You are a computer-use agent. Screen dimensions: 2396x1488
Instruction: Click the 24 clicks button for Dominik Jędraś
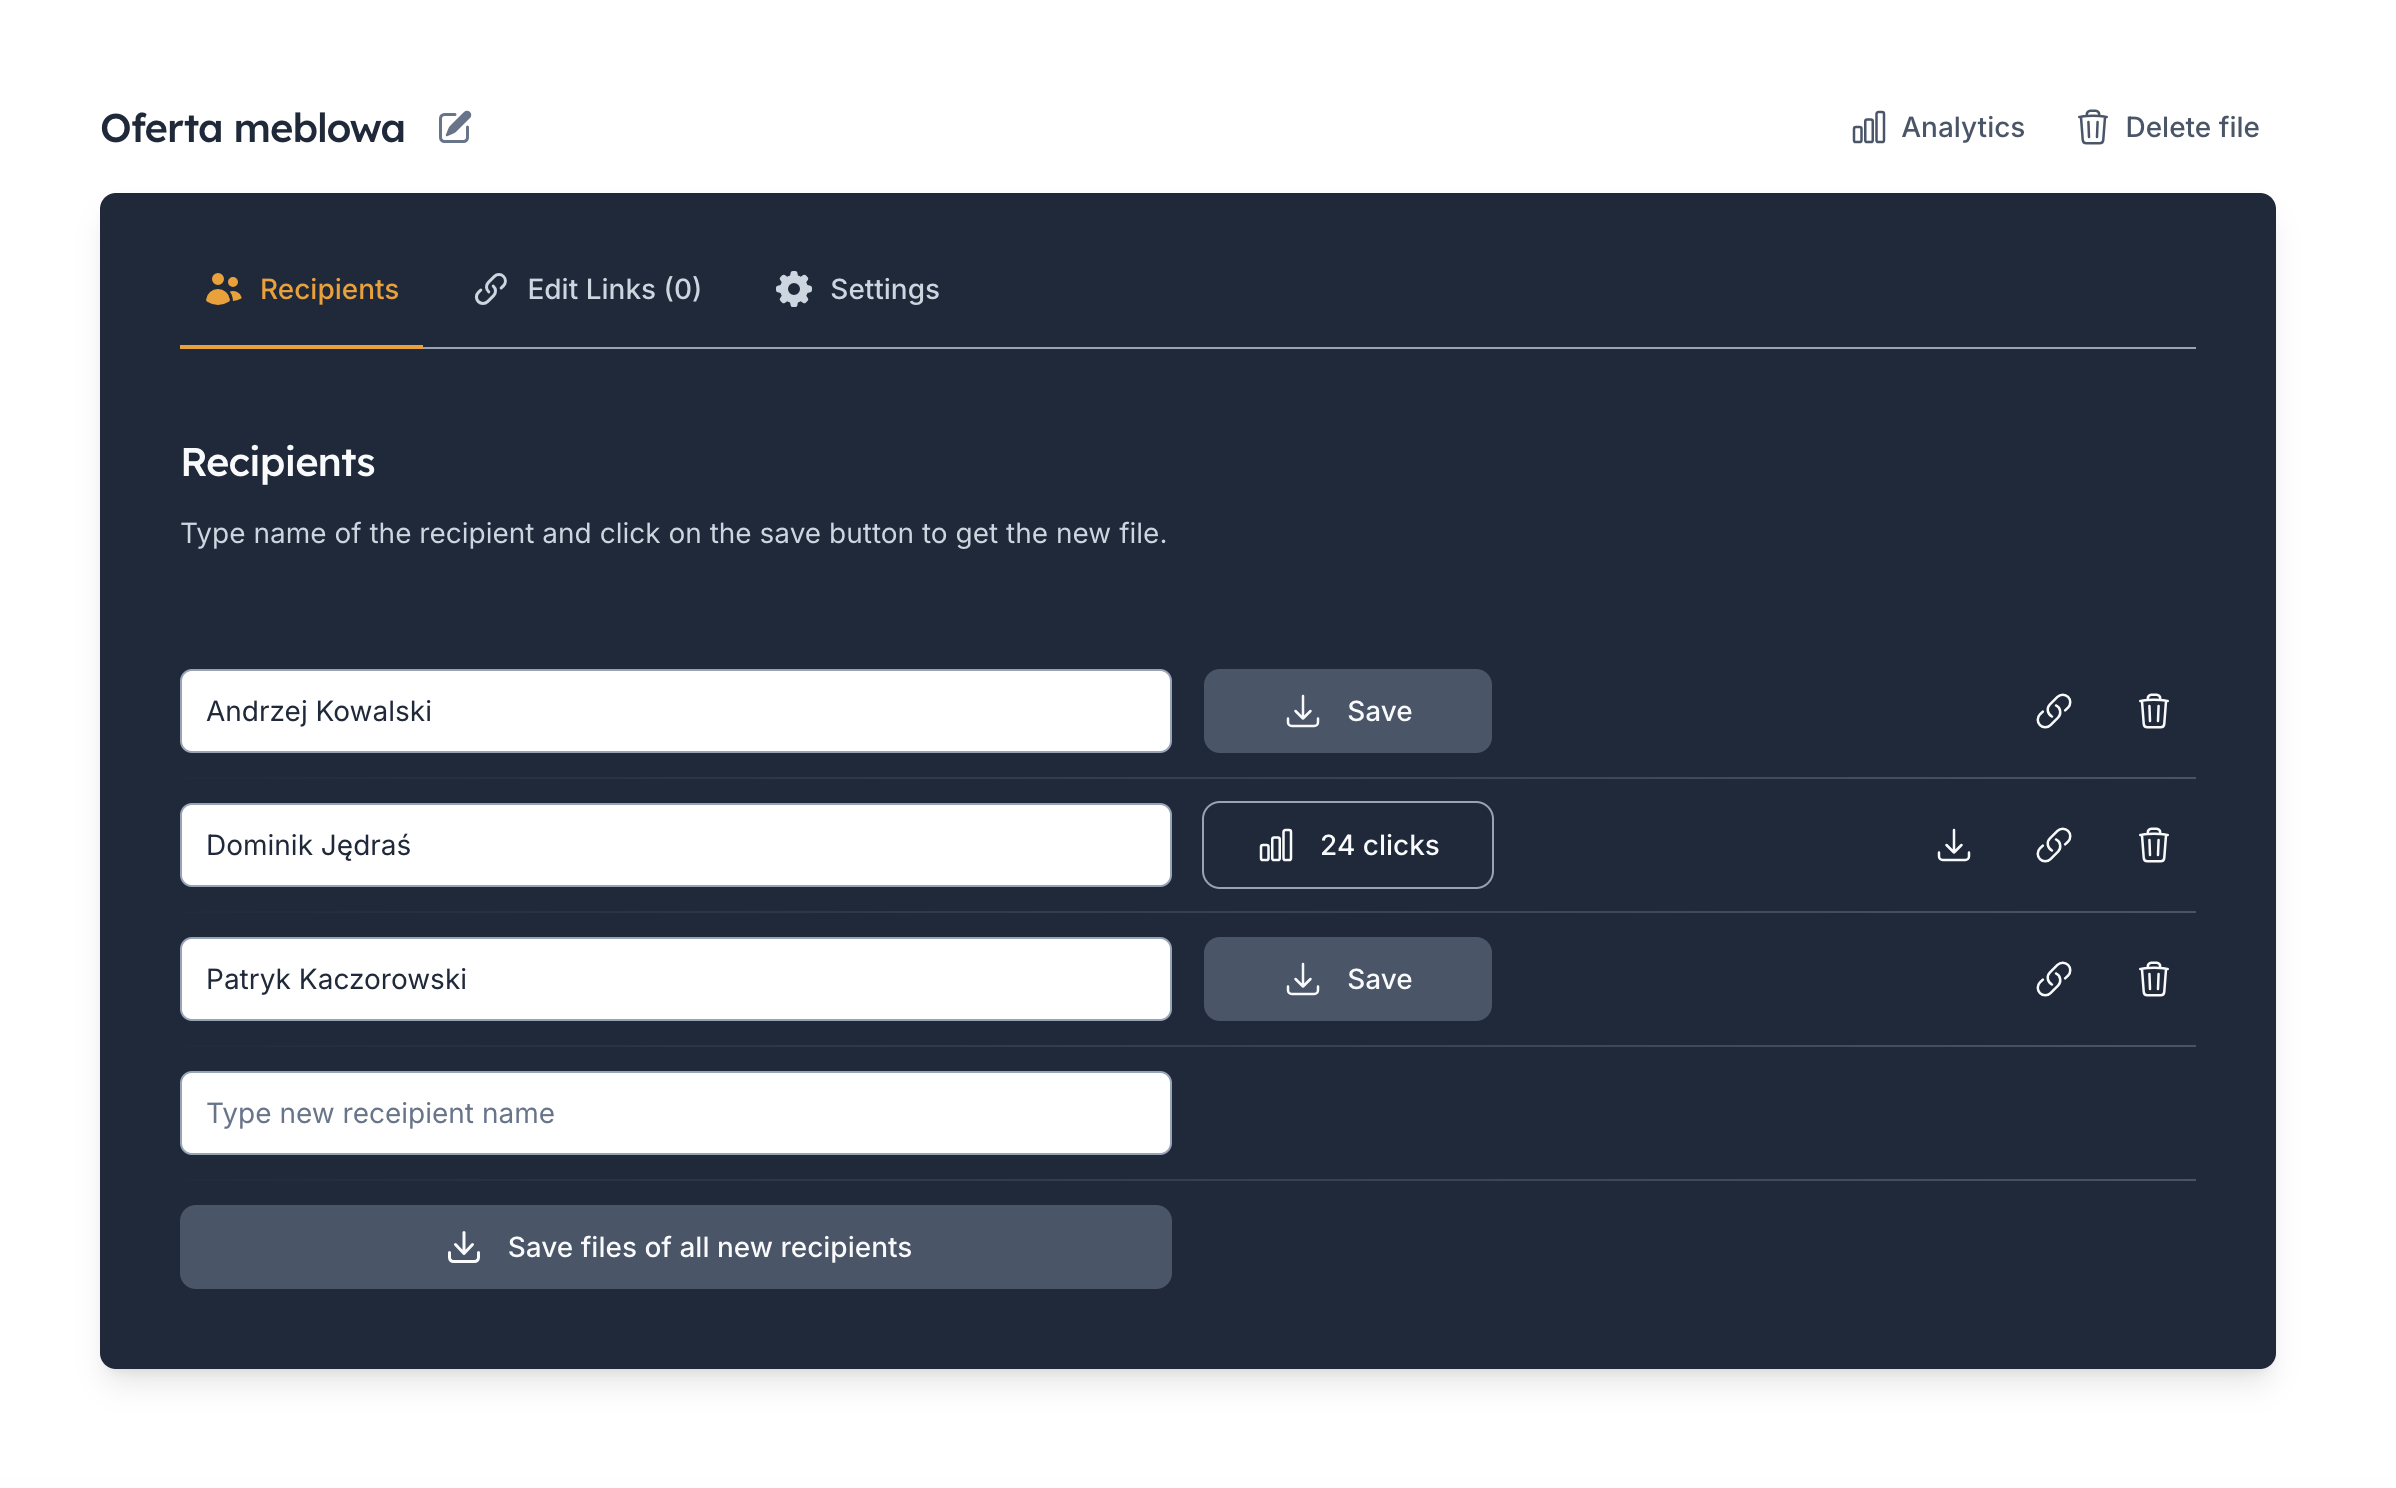(x=1347, y=845)
